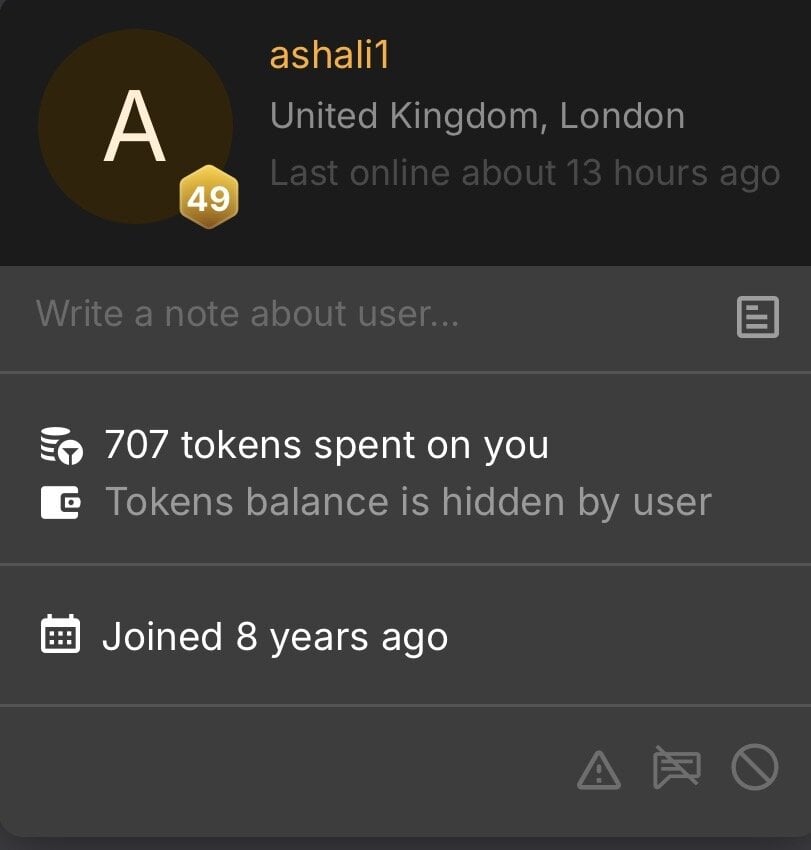
Task: Click the gold level 49 badge
Action: coord(209,199)
